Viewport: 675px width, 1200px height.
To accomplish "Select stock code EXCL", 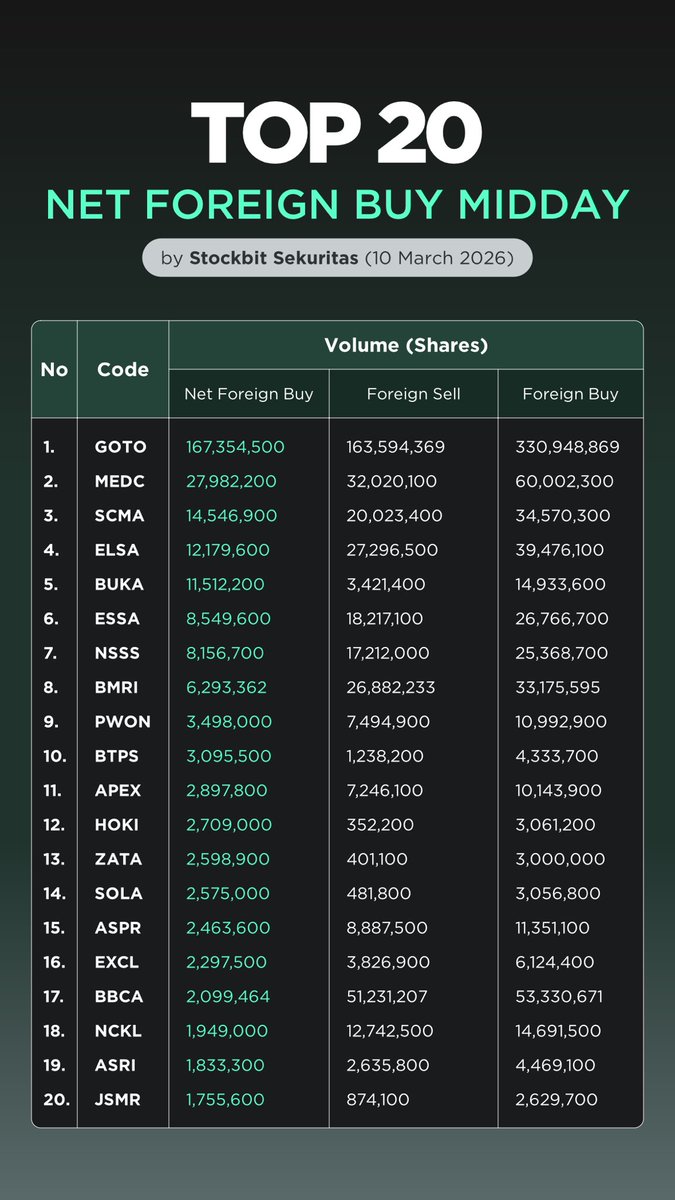I will (118, 962).
